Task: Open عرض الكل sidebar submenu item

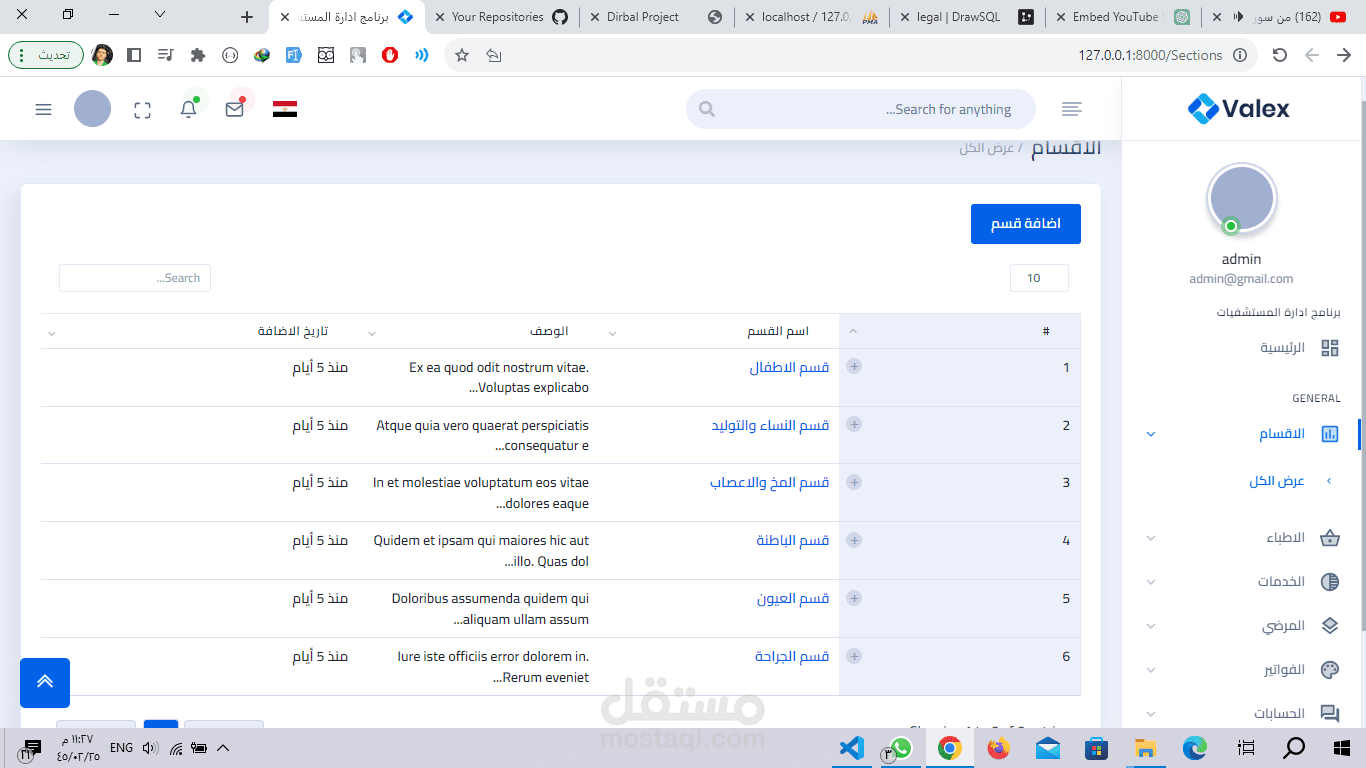Action: point(1277,481)
